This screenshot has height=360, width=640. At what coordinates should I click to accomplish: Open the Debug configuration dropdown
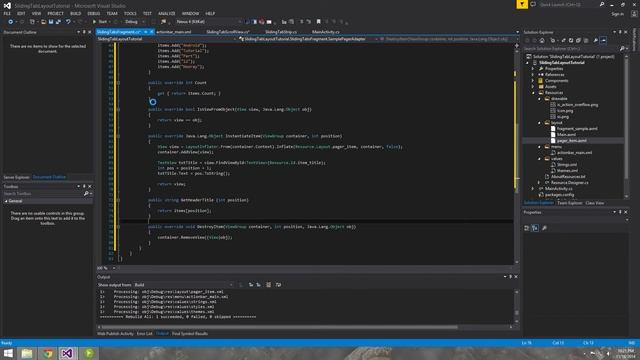click(134, 22)
